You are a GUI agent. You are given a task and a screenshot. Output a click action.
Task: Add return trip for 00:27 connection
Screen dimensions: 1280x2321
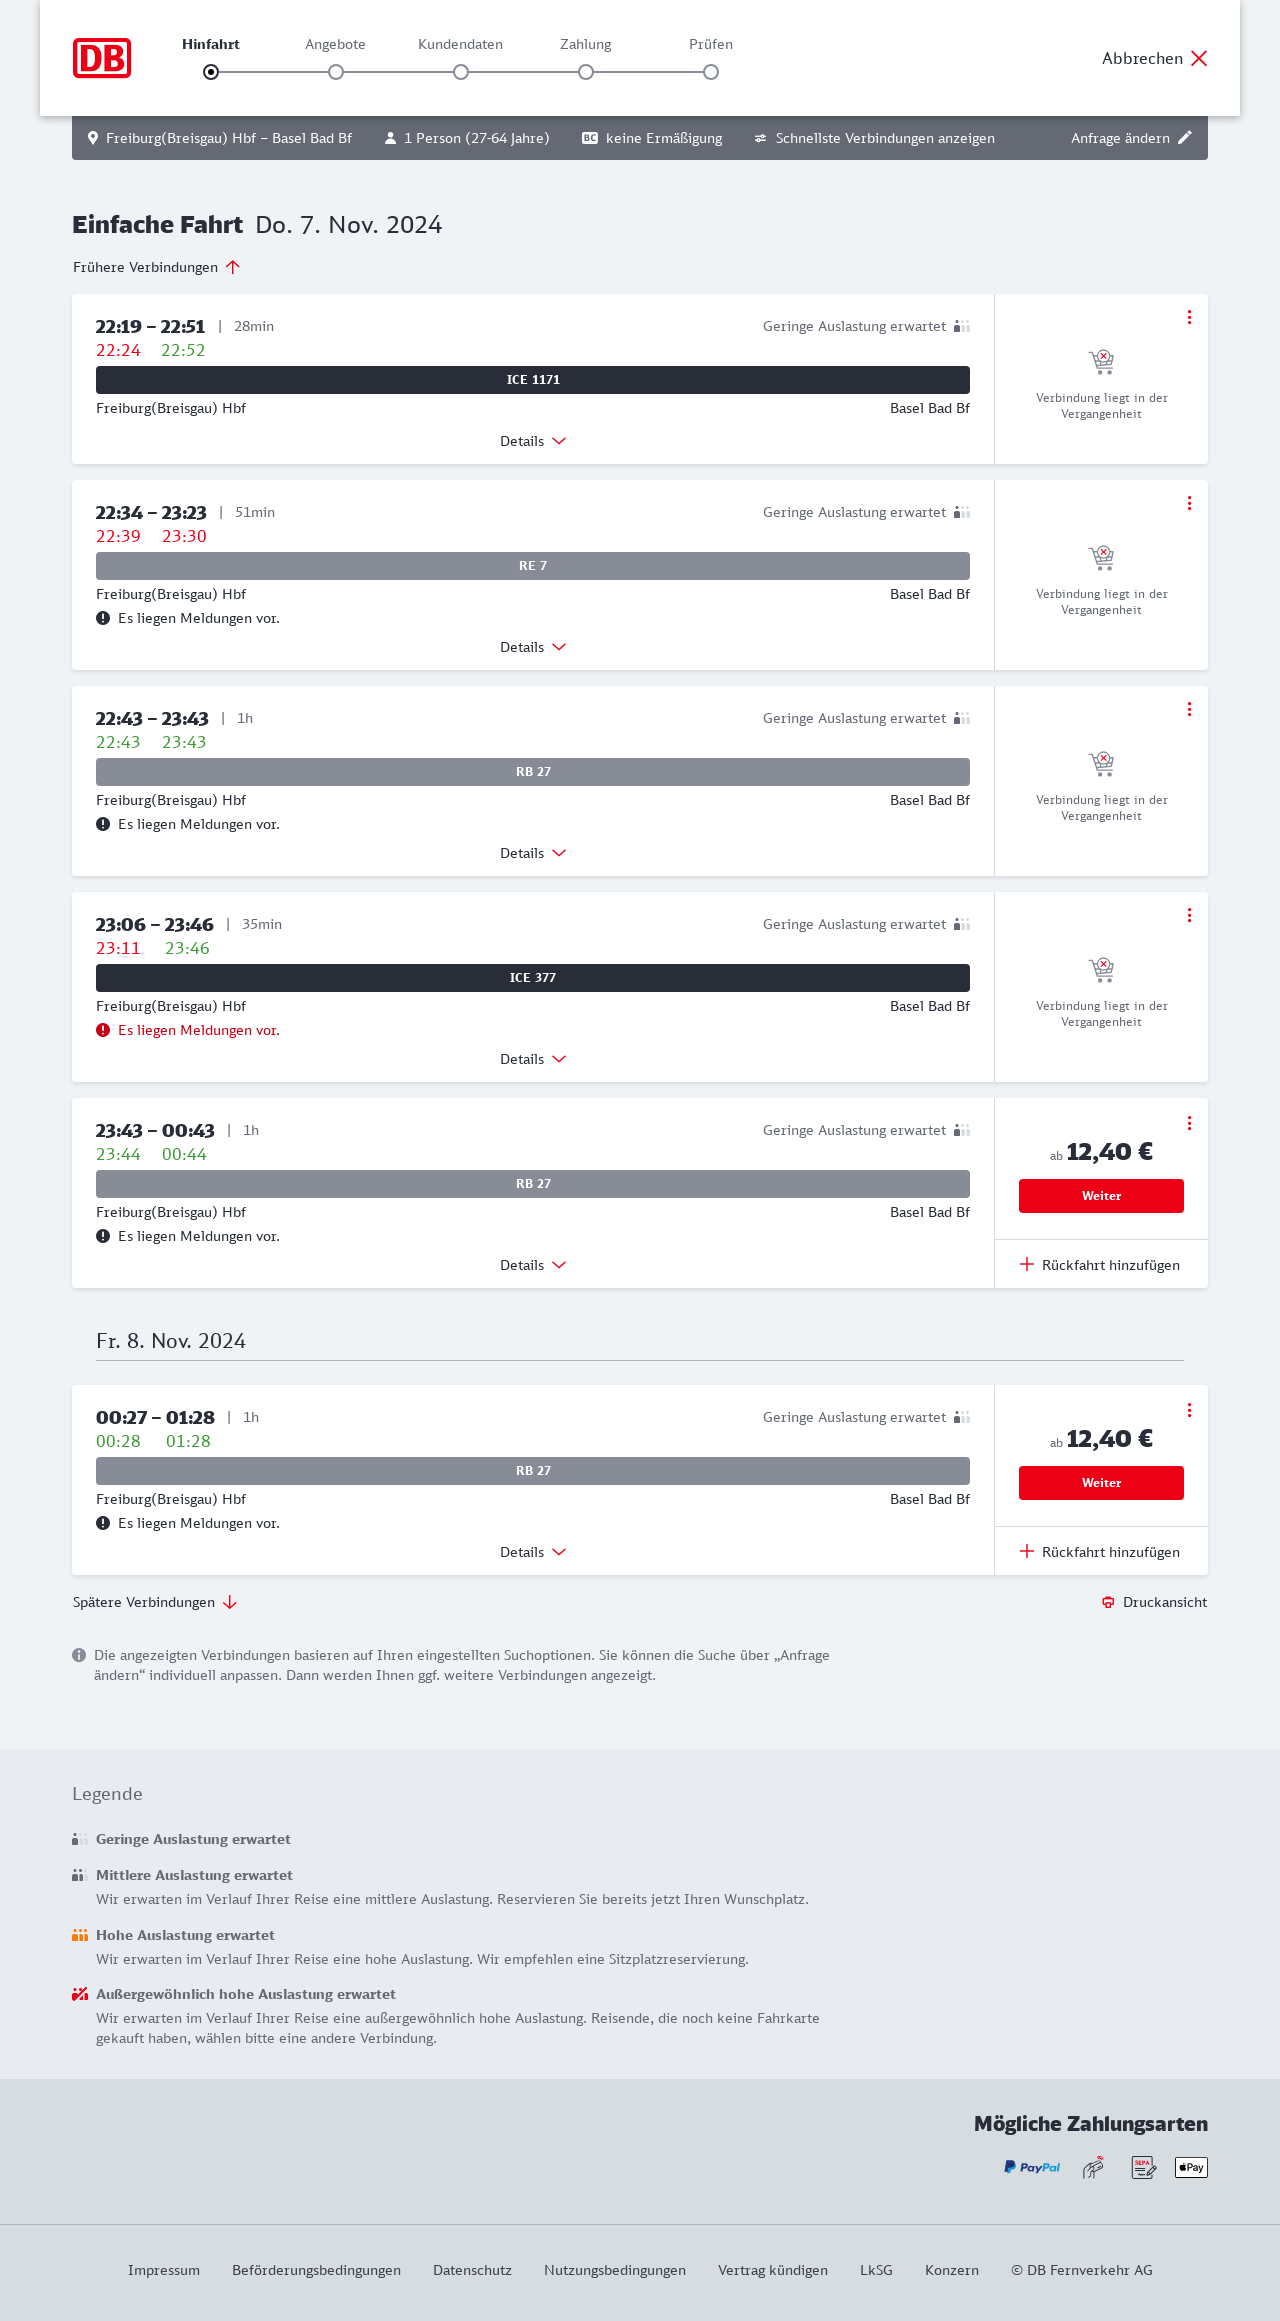click(1100, 1552)
